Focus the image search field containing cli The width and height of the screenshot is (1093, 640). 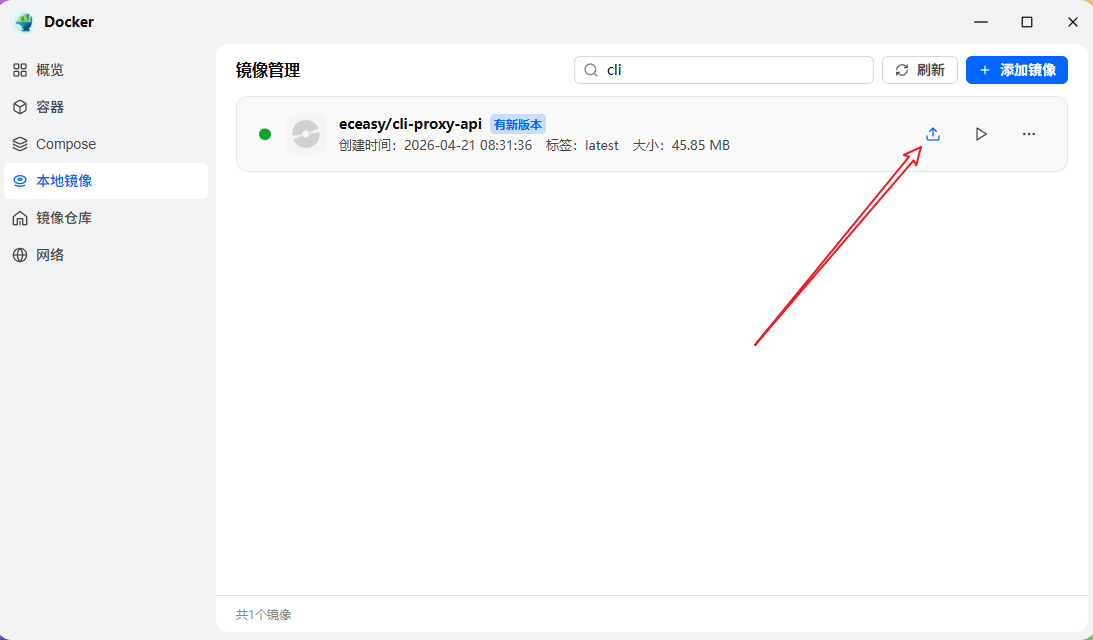tap(724, 70)
